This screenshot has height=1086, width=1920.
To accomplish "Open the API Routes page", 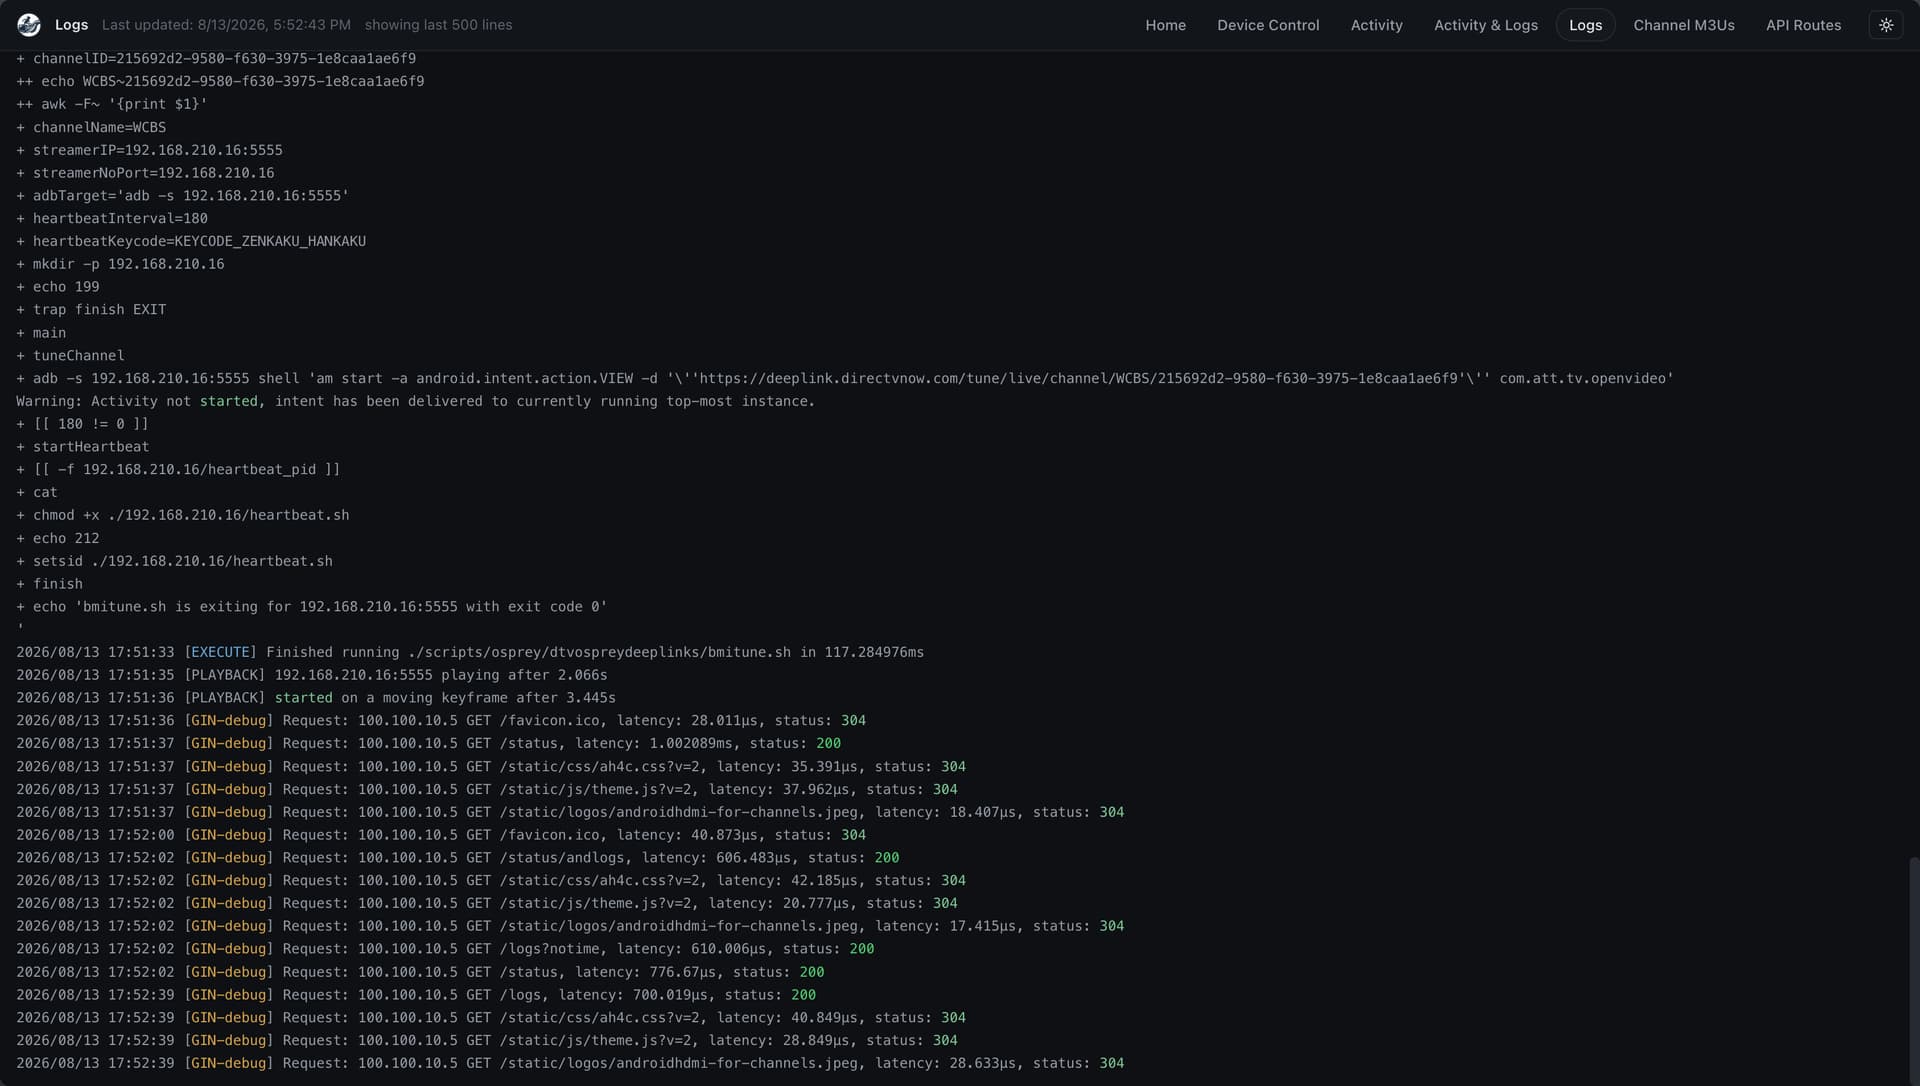I will coord(1803,25).
